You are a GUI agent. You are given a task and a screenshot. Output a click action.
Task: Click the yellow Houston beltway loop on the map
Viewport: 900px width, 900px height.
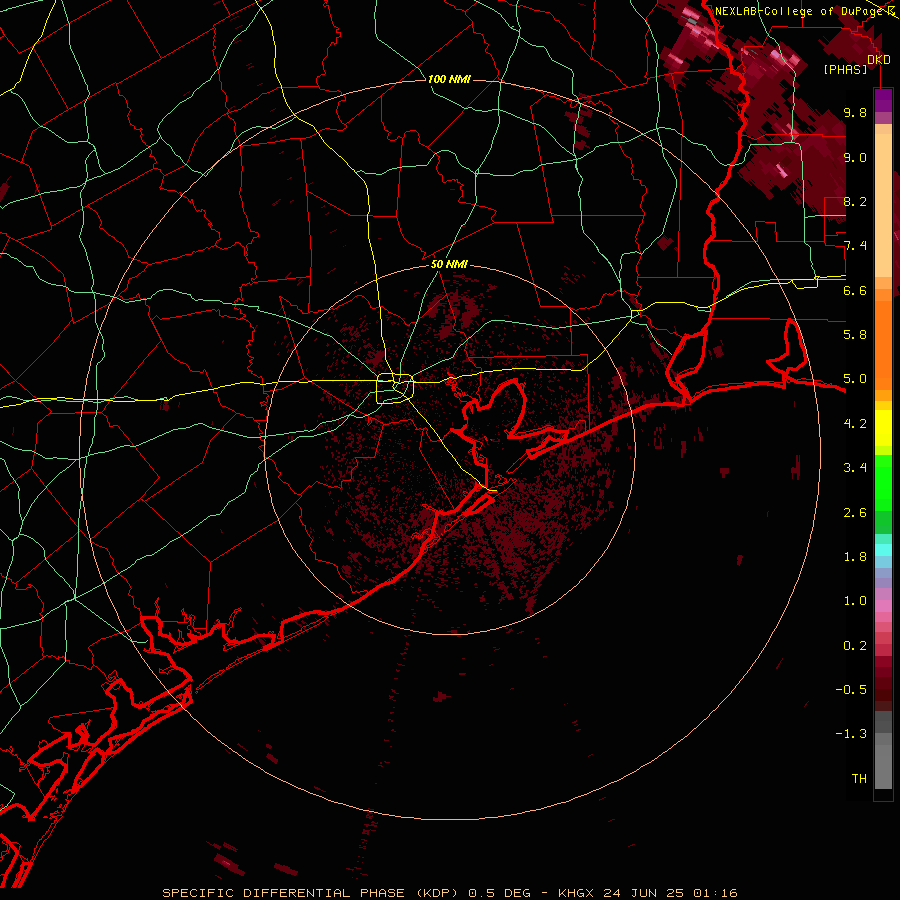(x=395, y=389)
